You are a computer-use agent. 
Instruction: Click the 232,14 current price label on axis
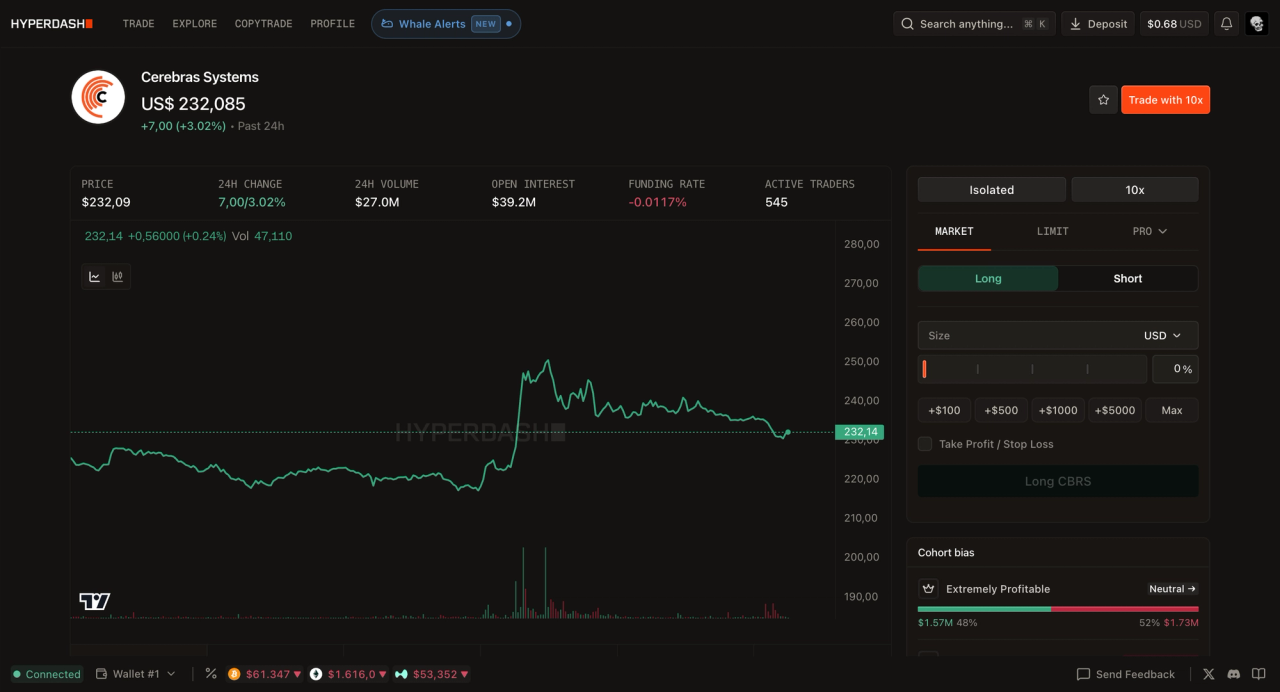point(860,432)
